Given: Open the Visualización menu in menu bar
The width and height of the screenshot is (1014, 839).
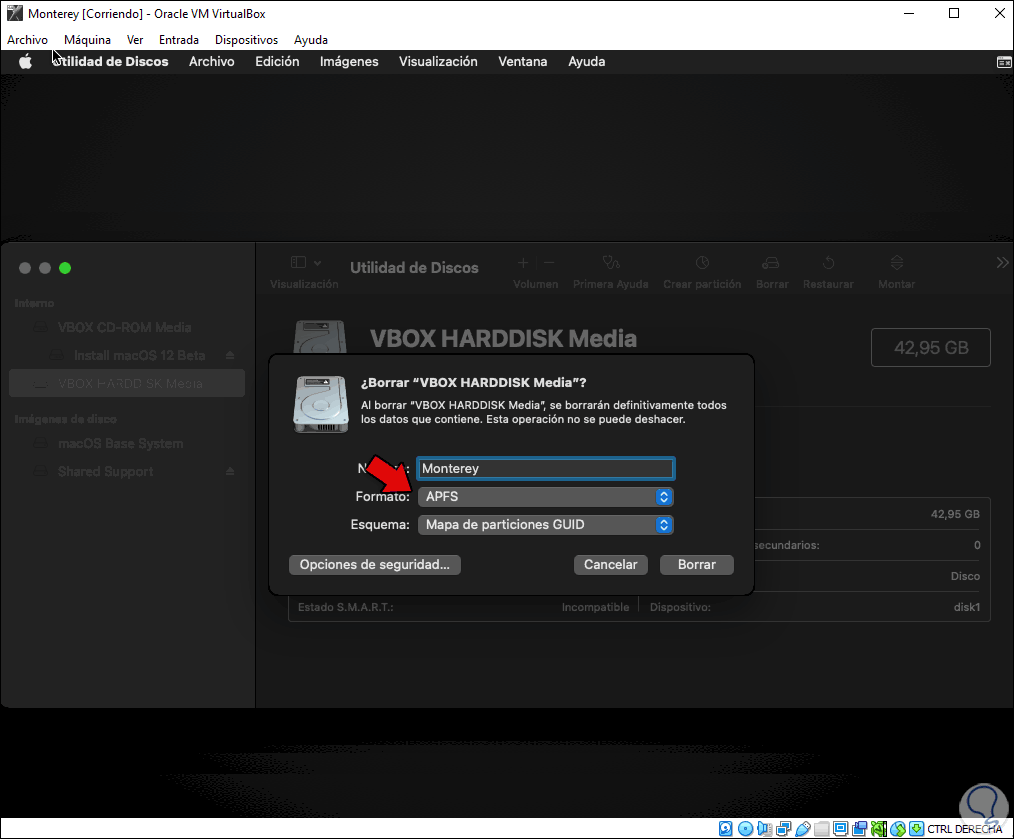Looking at the screenshot, I should [438, 61].
